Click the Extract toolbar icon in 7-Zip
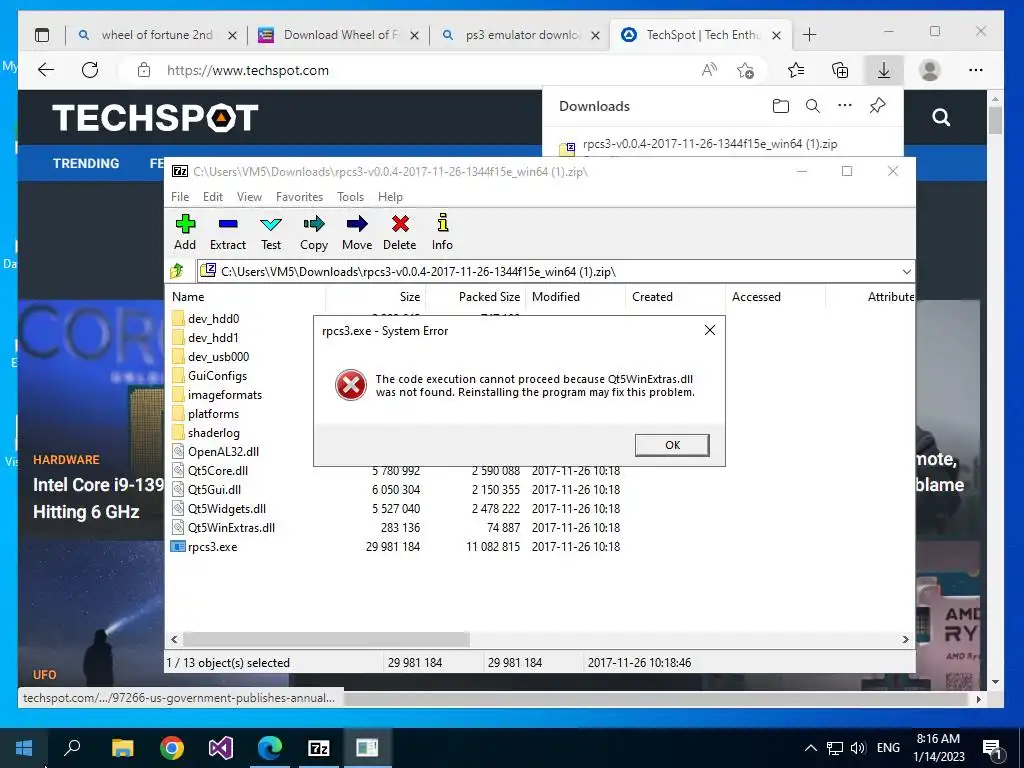Screen dimensions: 1024x768 [228, 232]
